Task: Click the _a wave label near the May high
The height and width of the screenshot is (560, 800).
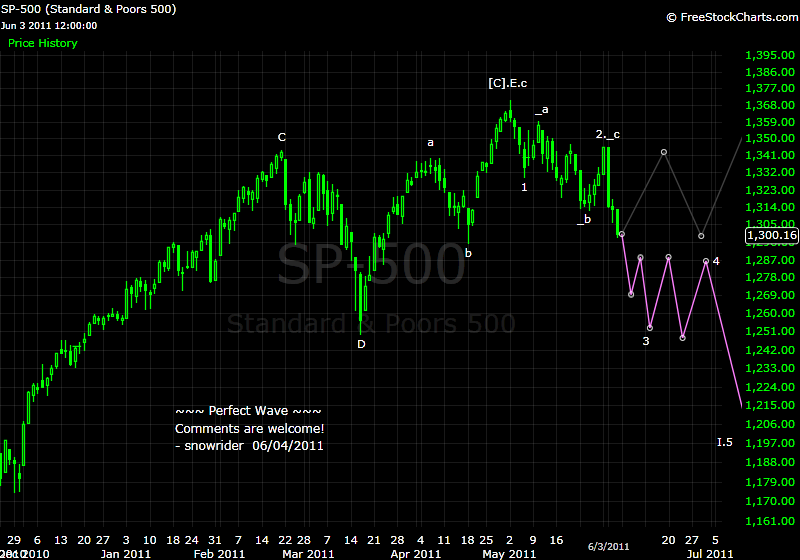Action: [542, 110]
